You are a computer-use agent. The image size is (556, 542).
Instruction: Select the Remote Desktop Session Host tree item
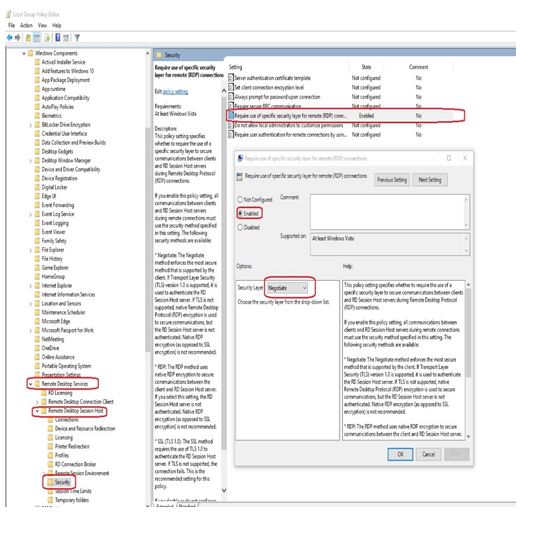76,411
